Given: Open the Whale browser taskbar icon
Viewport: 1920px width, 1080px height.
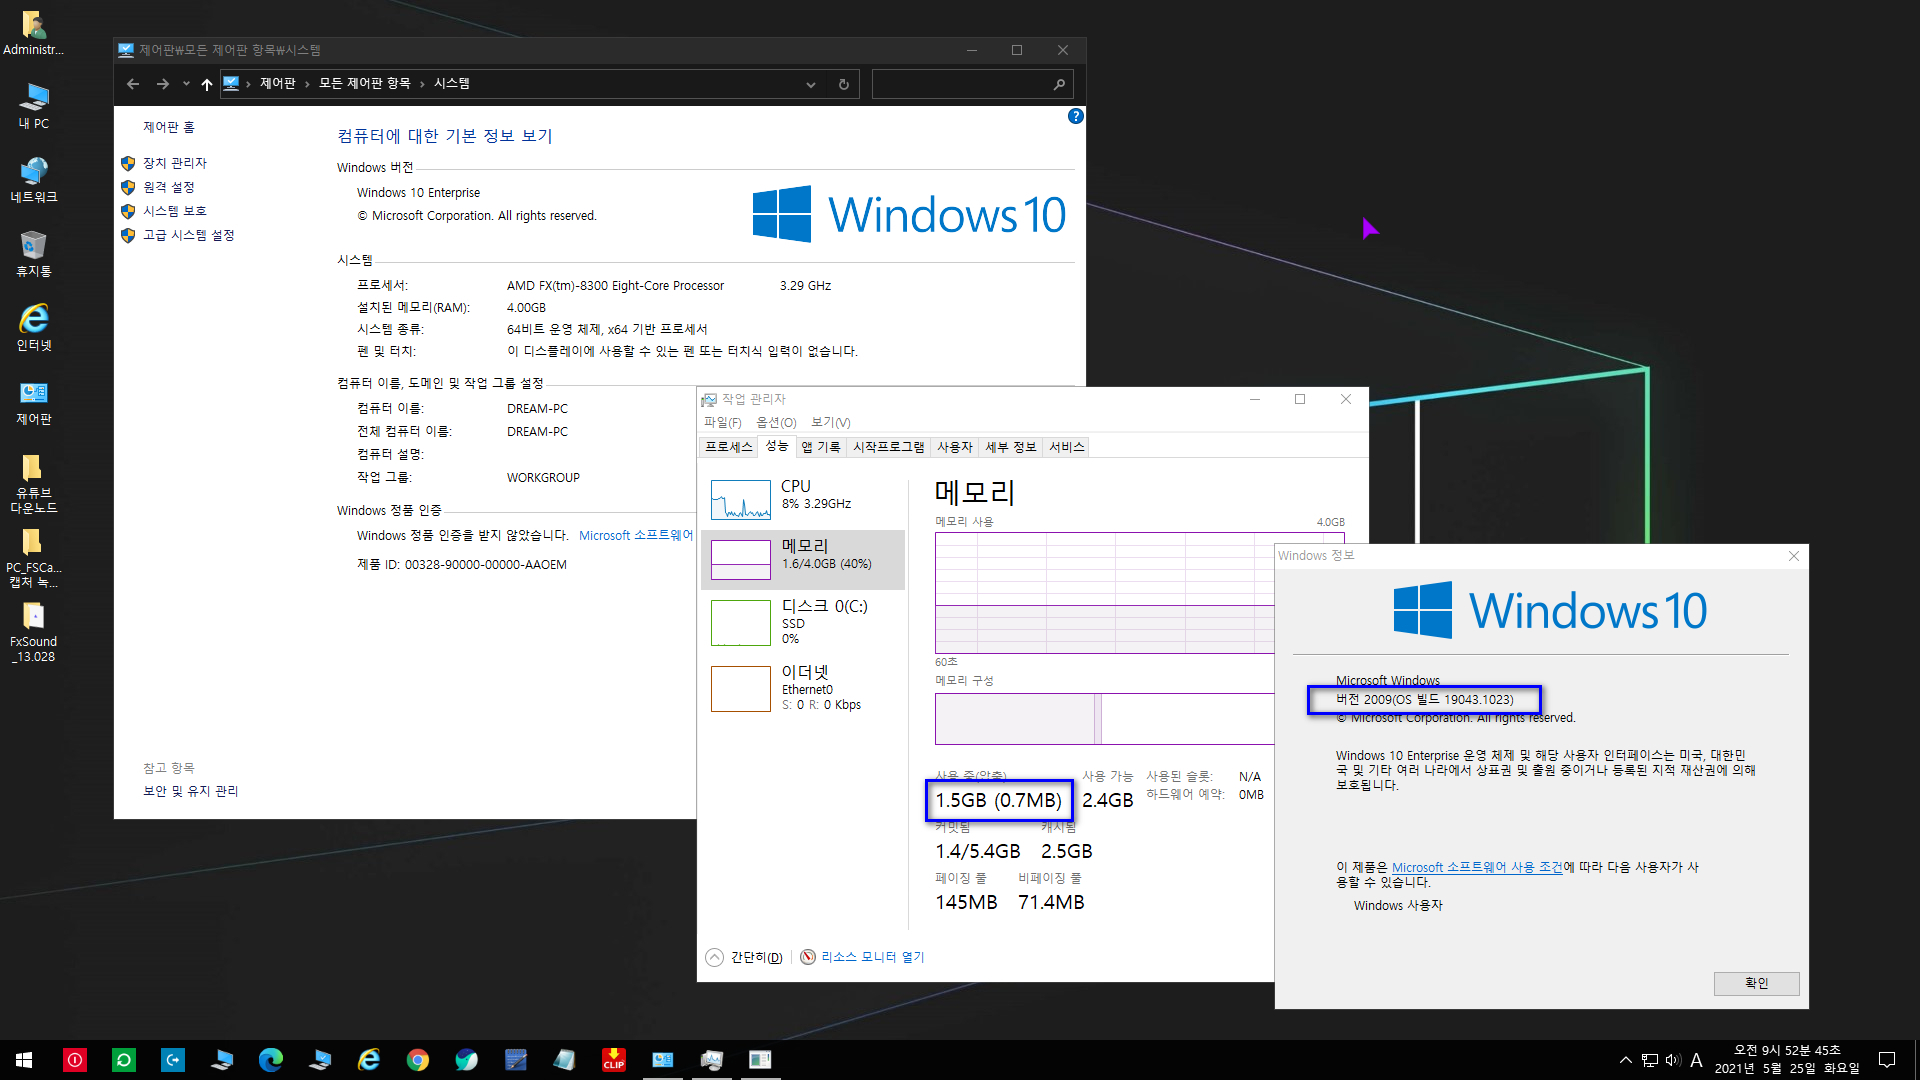Looking at the screenshot, I should (x=467, y=1060).
